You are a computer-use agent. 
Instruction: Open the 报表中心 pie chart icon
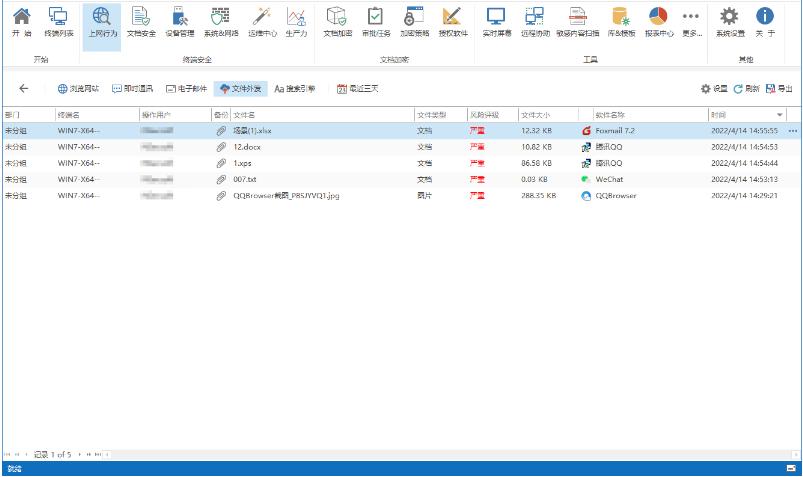pyautogui.click(x=658, y=22)
